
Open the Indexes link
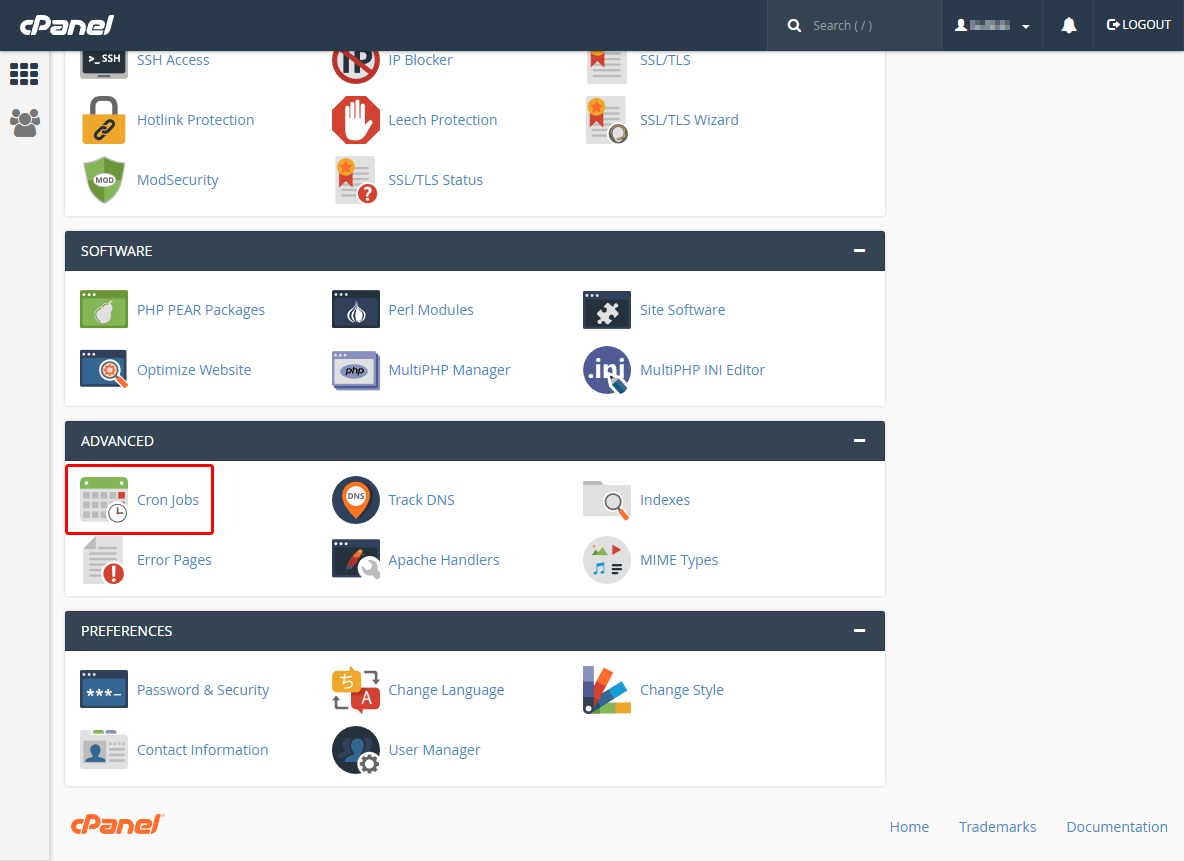point(665,500)
